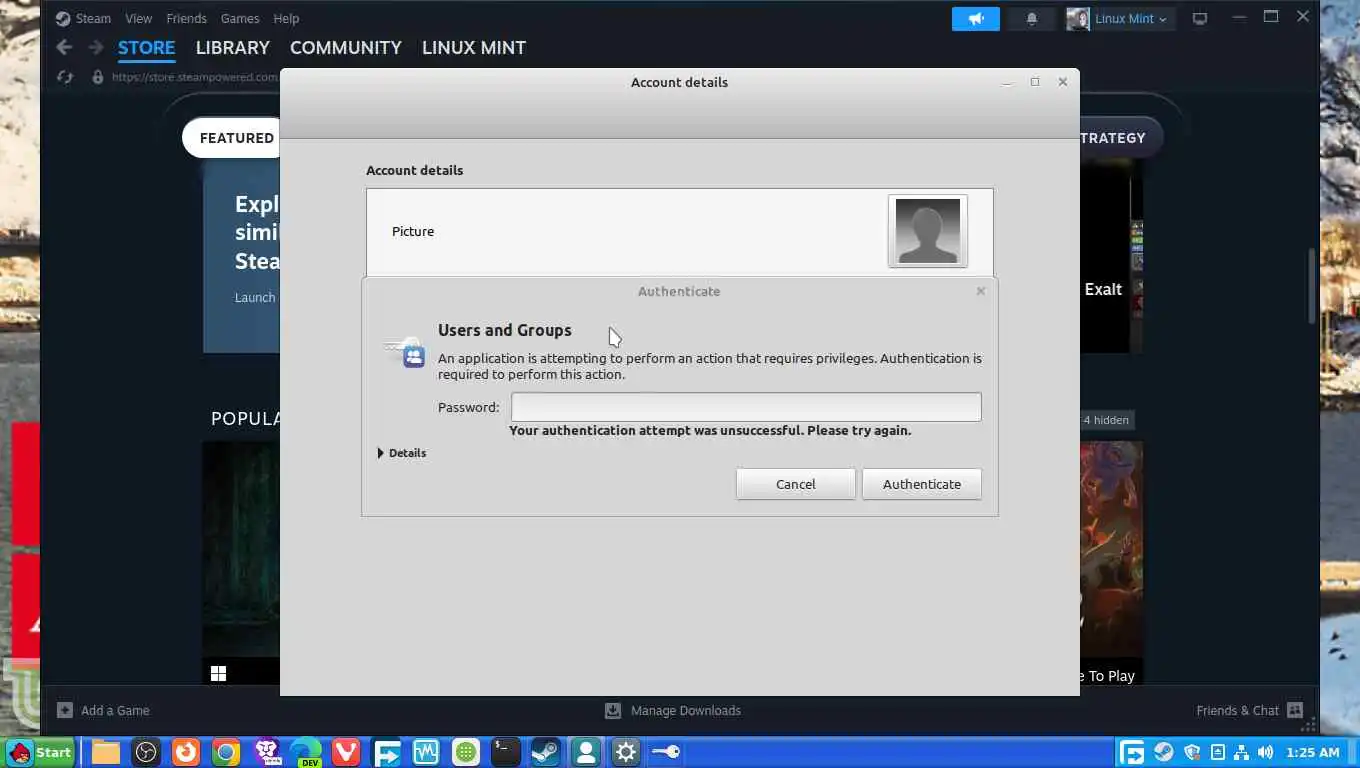1360x768 pixels.
Task: Click the store URL address text
Action: click(195, 77)
